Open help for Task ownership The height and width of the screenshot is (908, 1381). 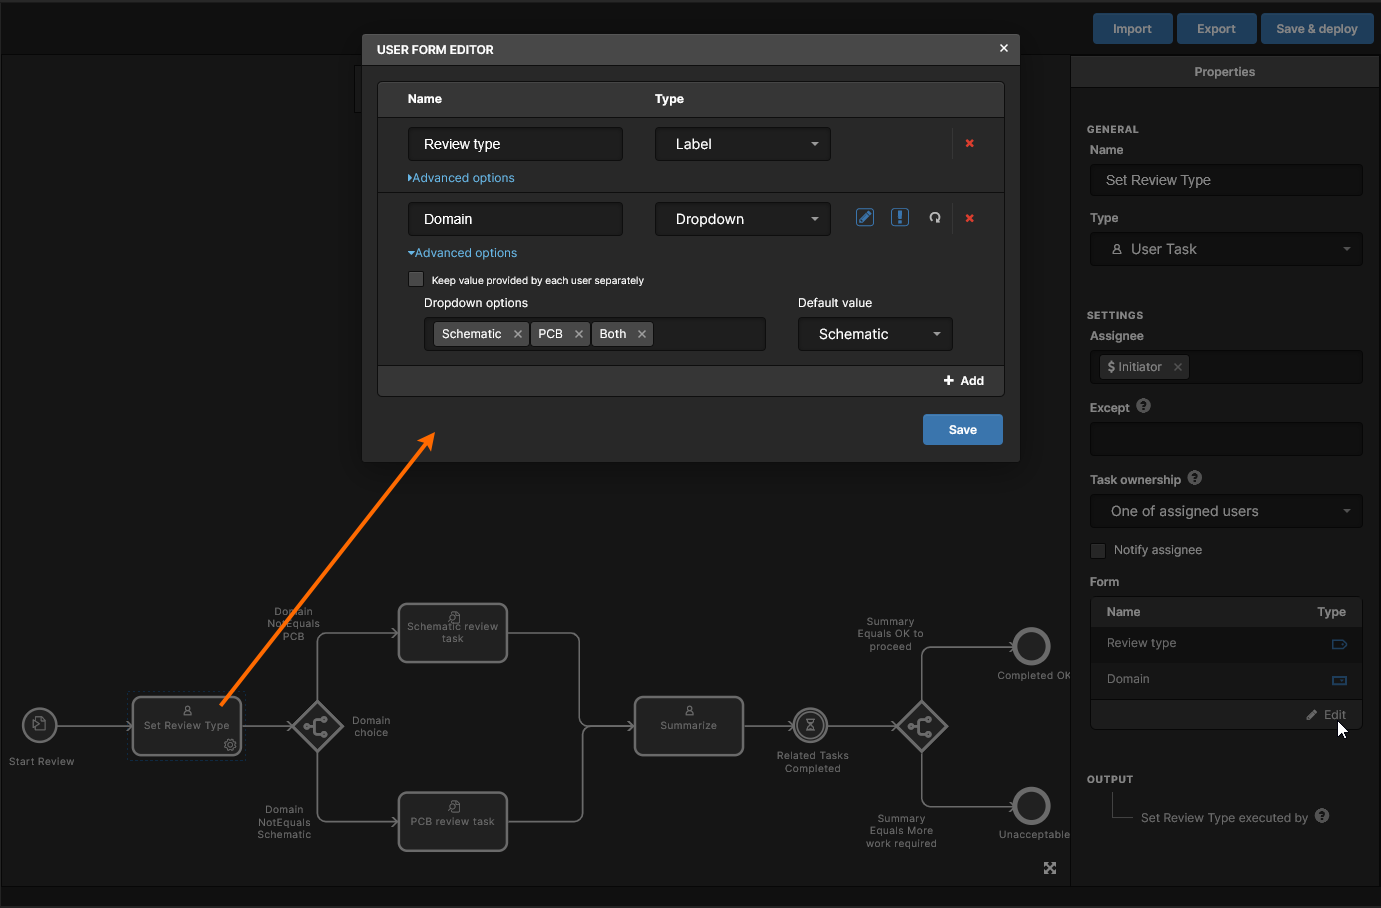[1195, 478]
